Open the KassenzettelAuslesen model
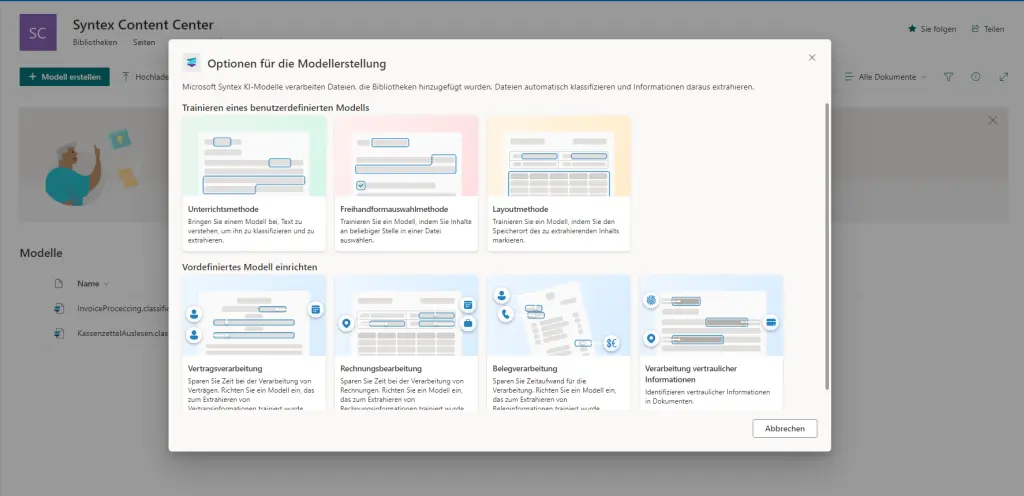The image size is (1024, 496). coord(123,333)
